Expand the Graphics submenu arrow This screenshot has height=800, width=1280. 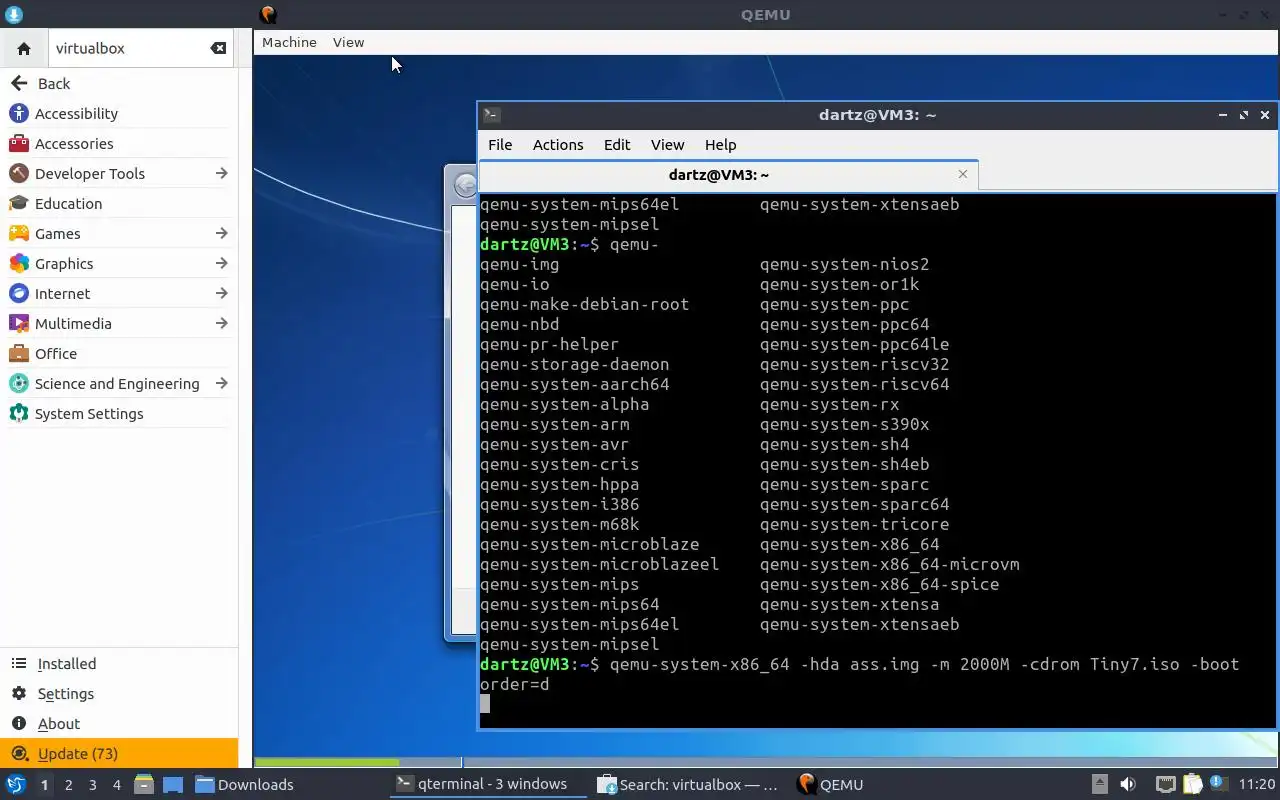[x=221, y=263]
